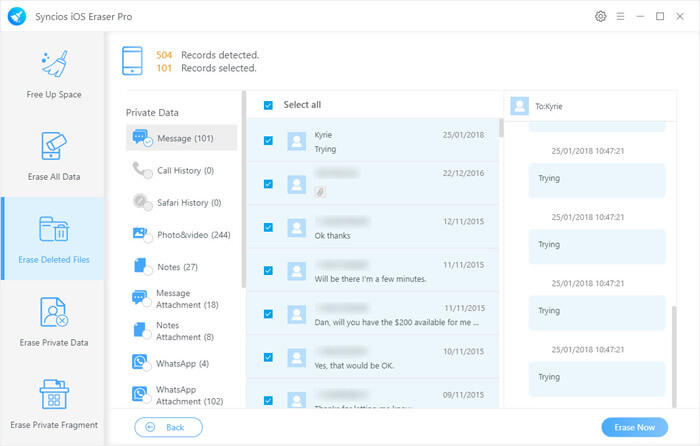Select Photo&video category icon
Viewport: 700px width, 446px height.
pos(140,234)
